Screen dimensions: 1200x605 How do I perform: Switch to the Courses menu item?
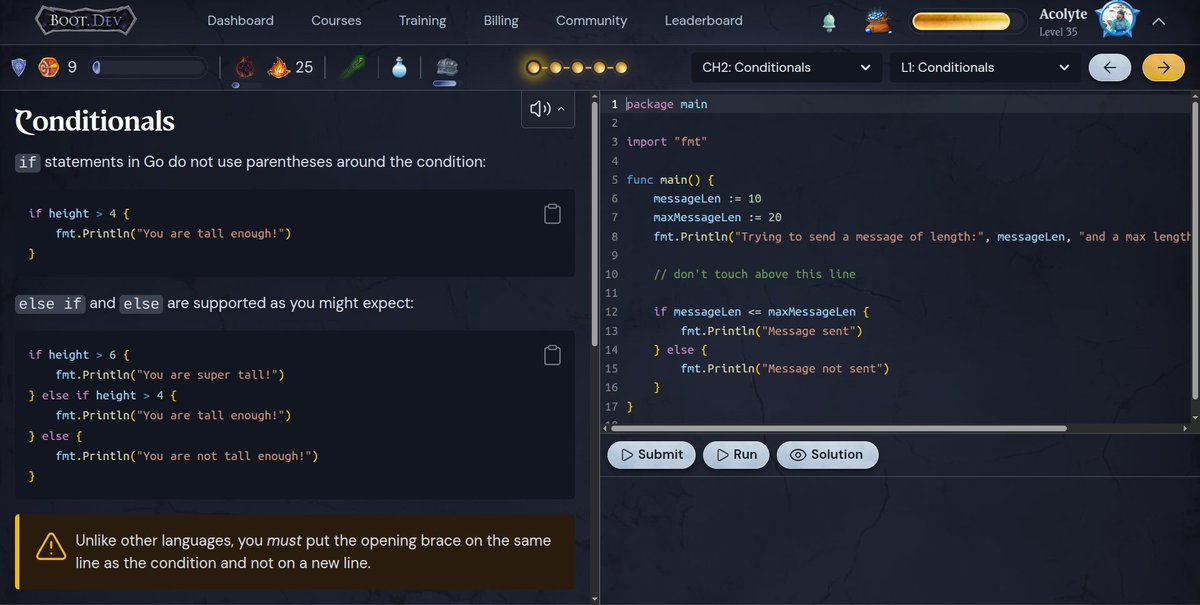tap(336, 20)
